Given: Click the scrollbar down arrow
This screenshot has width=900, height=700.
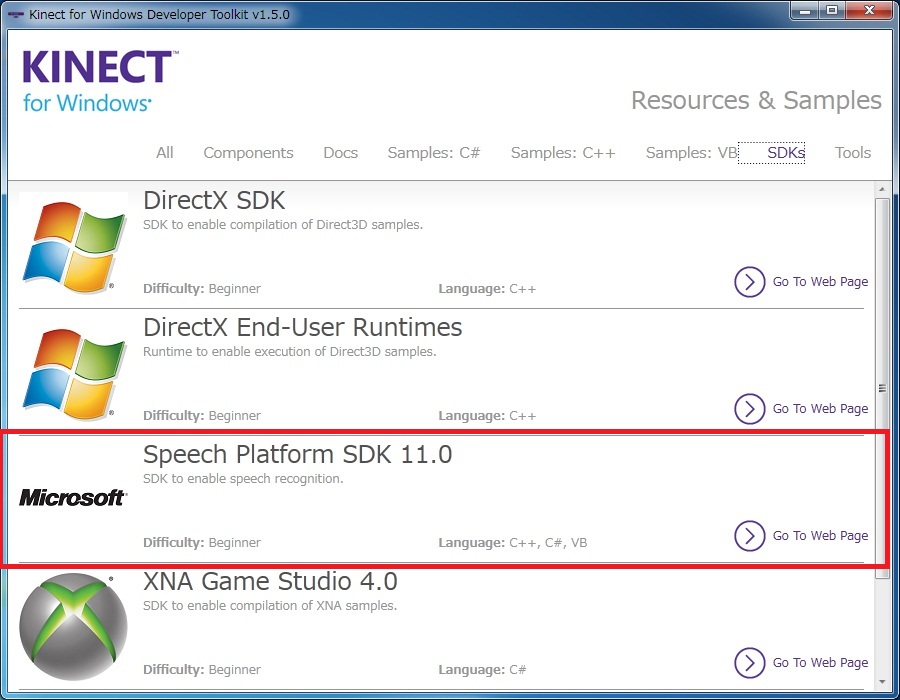Looking at the screenshot, I should click(882, 682).
